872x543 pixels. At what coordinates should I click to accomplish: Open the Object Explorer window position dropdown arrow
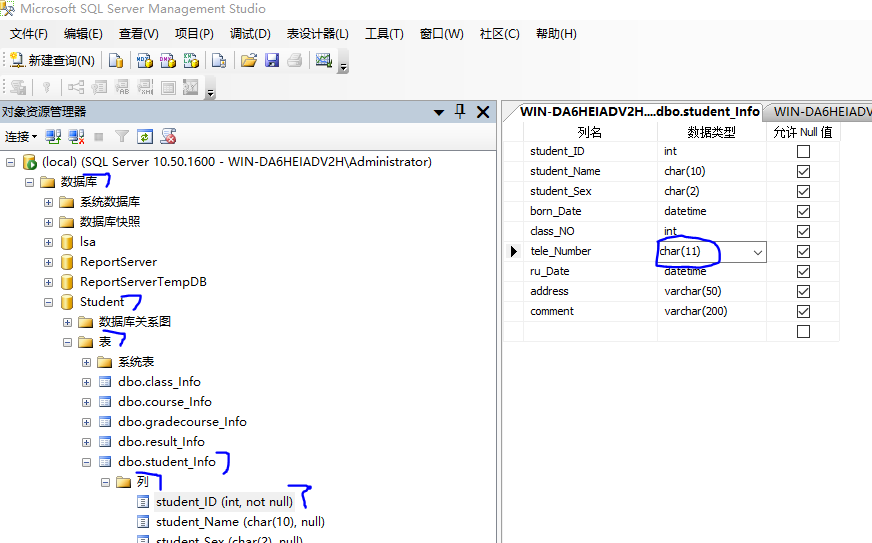point(439,112)
